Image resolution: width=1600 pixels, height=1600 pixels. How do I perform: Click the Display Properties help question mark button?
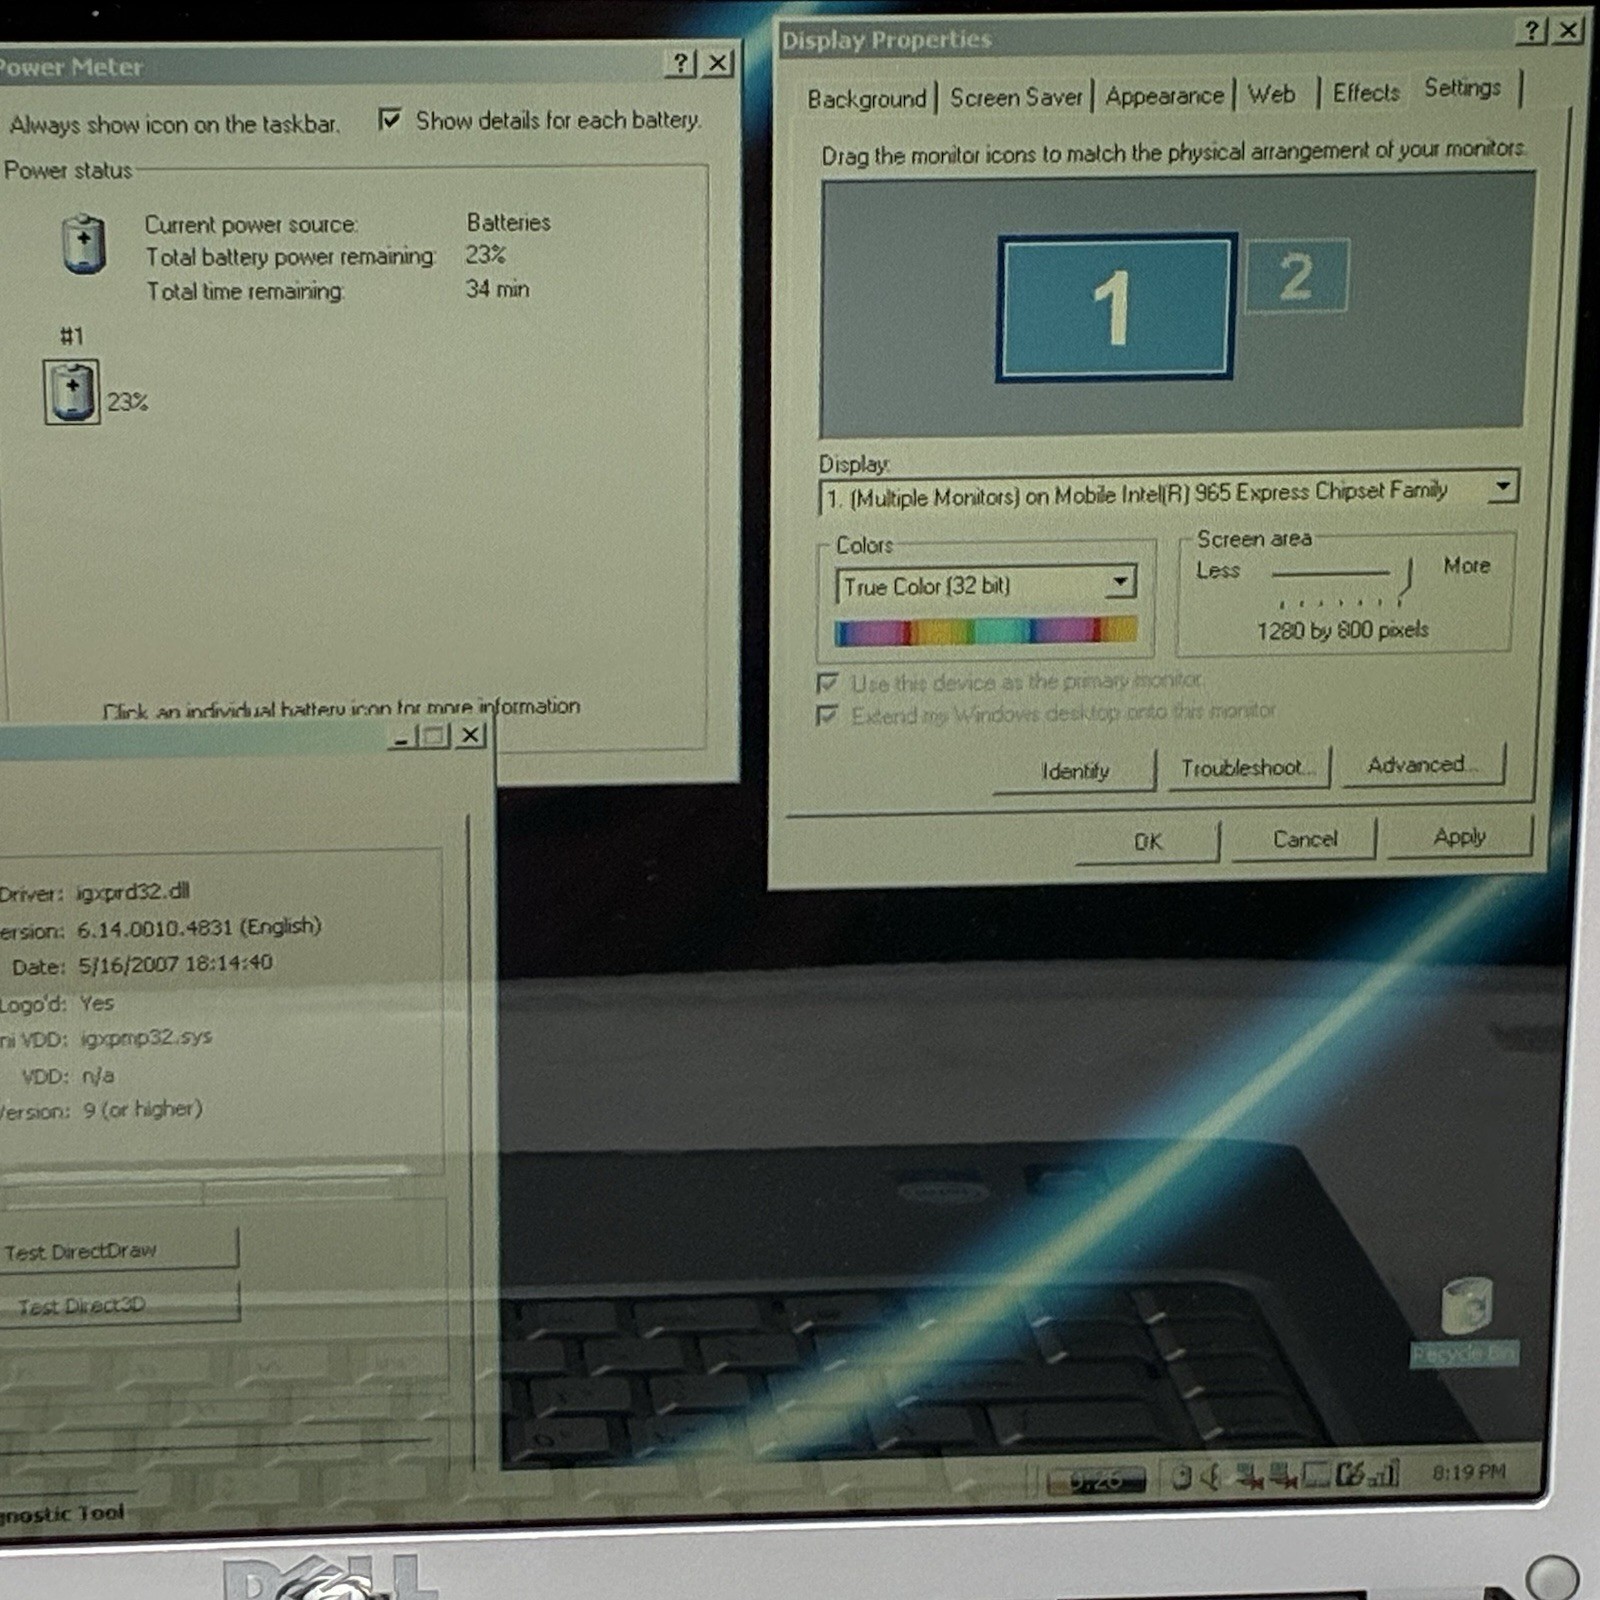tap(1531, 31)
